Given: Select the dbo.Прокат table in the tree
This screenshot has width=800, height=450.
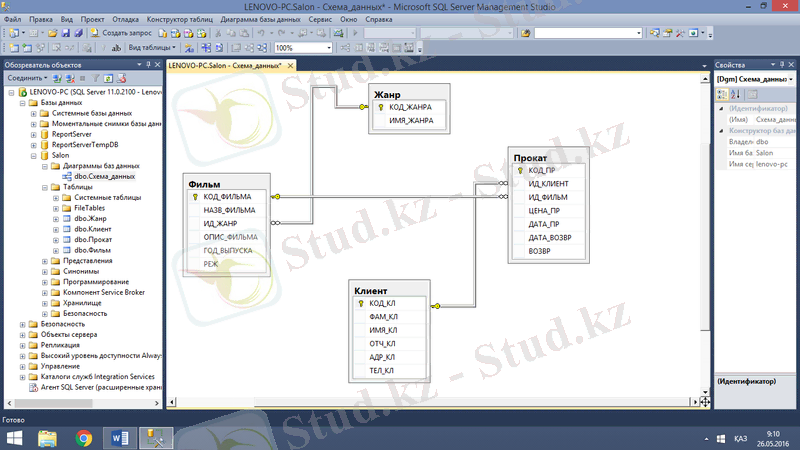Looking at the screenshot, I should [93, 240].
